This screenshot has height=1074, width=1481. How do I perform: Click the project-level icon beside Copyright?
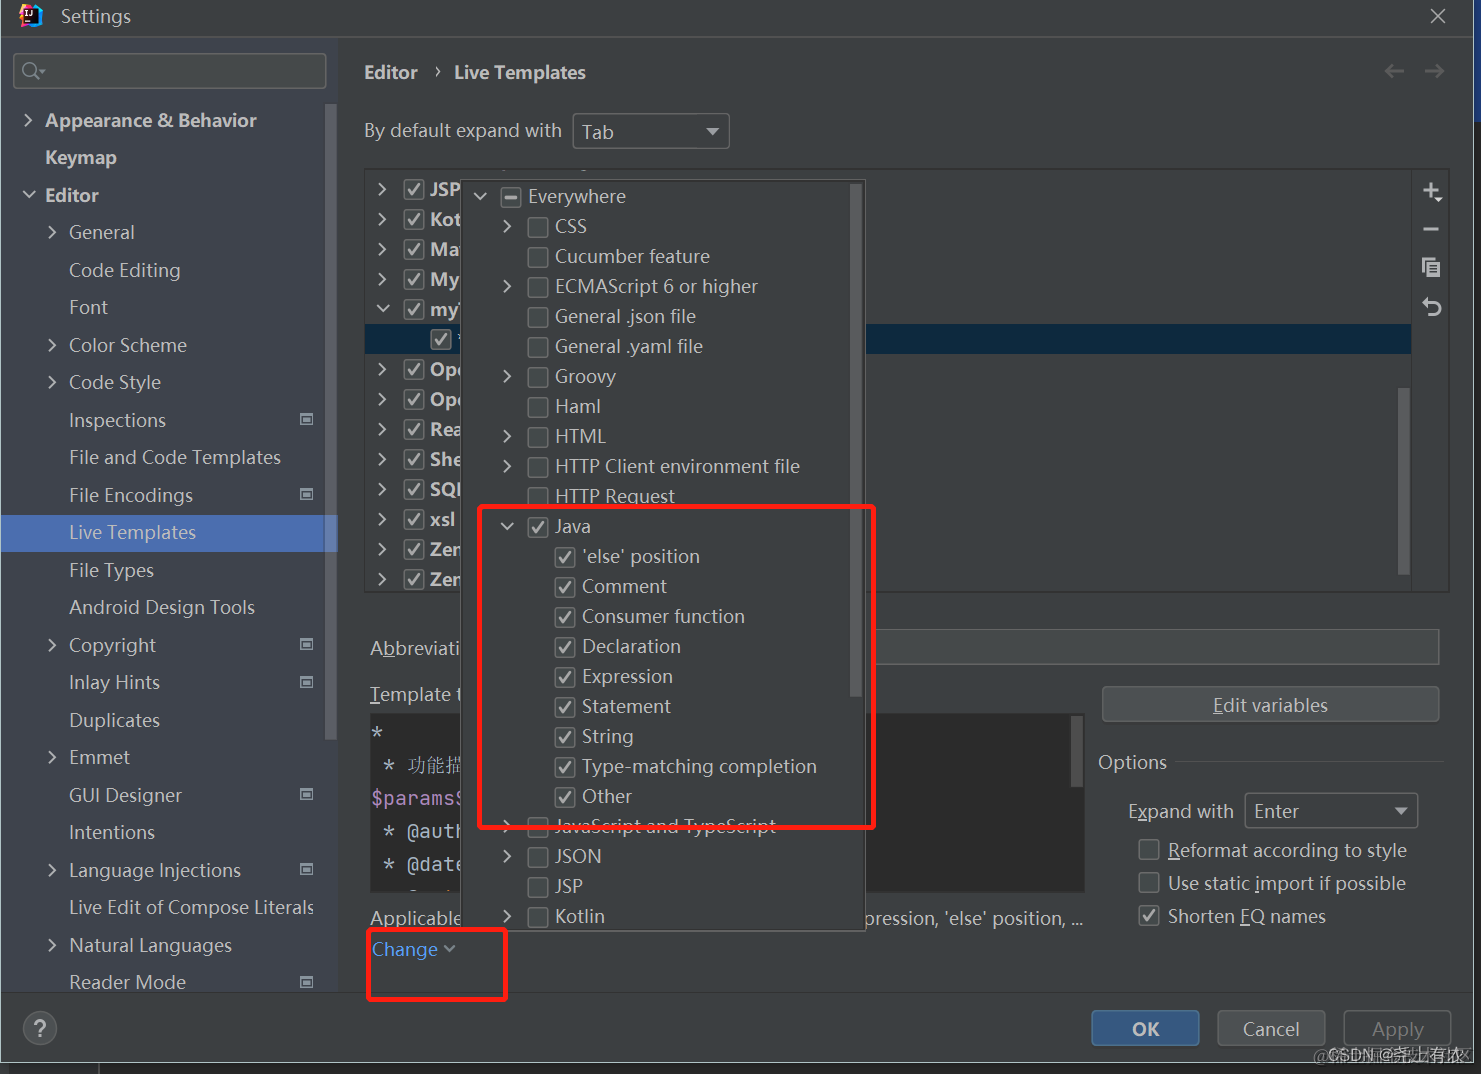click(x=307, y=644)
